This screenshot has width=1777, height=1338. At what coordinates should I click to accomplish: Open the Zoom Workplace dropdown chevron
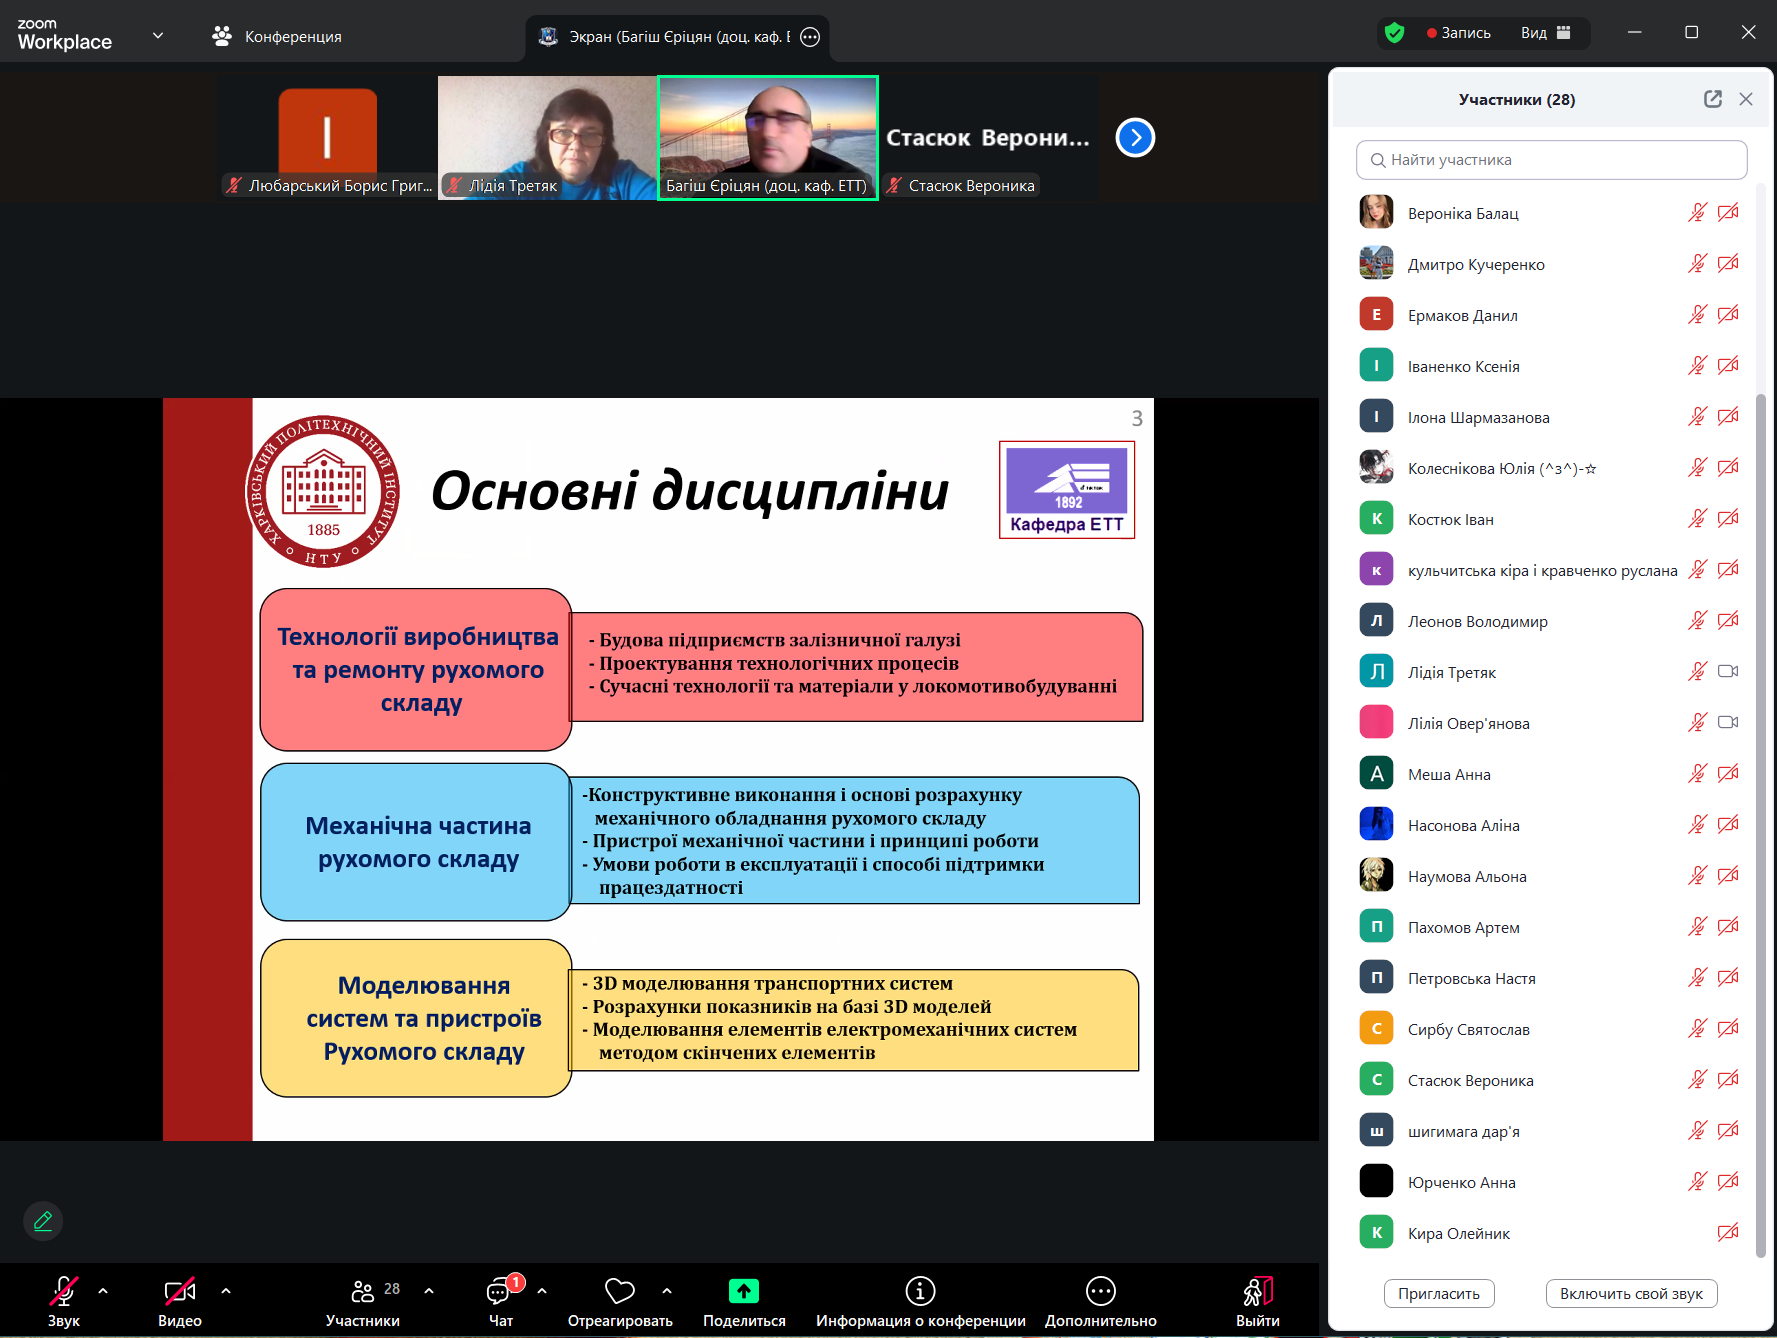(157, 36)
